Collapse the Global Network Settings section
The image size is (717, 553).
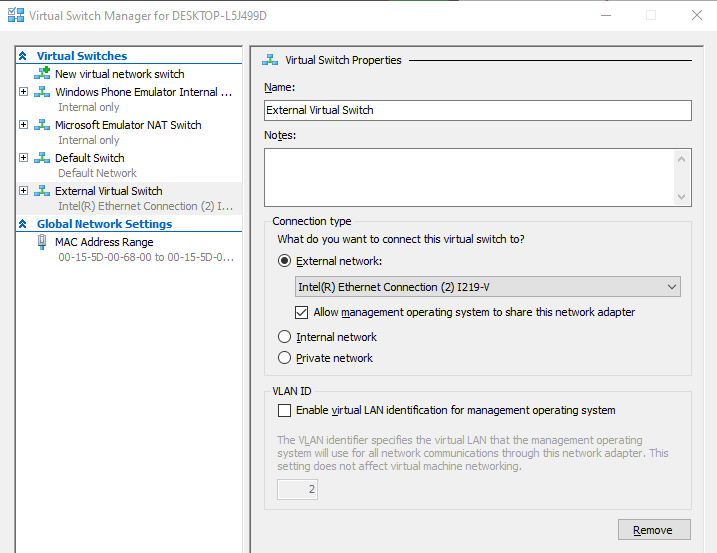[x=23, y=224]
